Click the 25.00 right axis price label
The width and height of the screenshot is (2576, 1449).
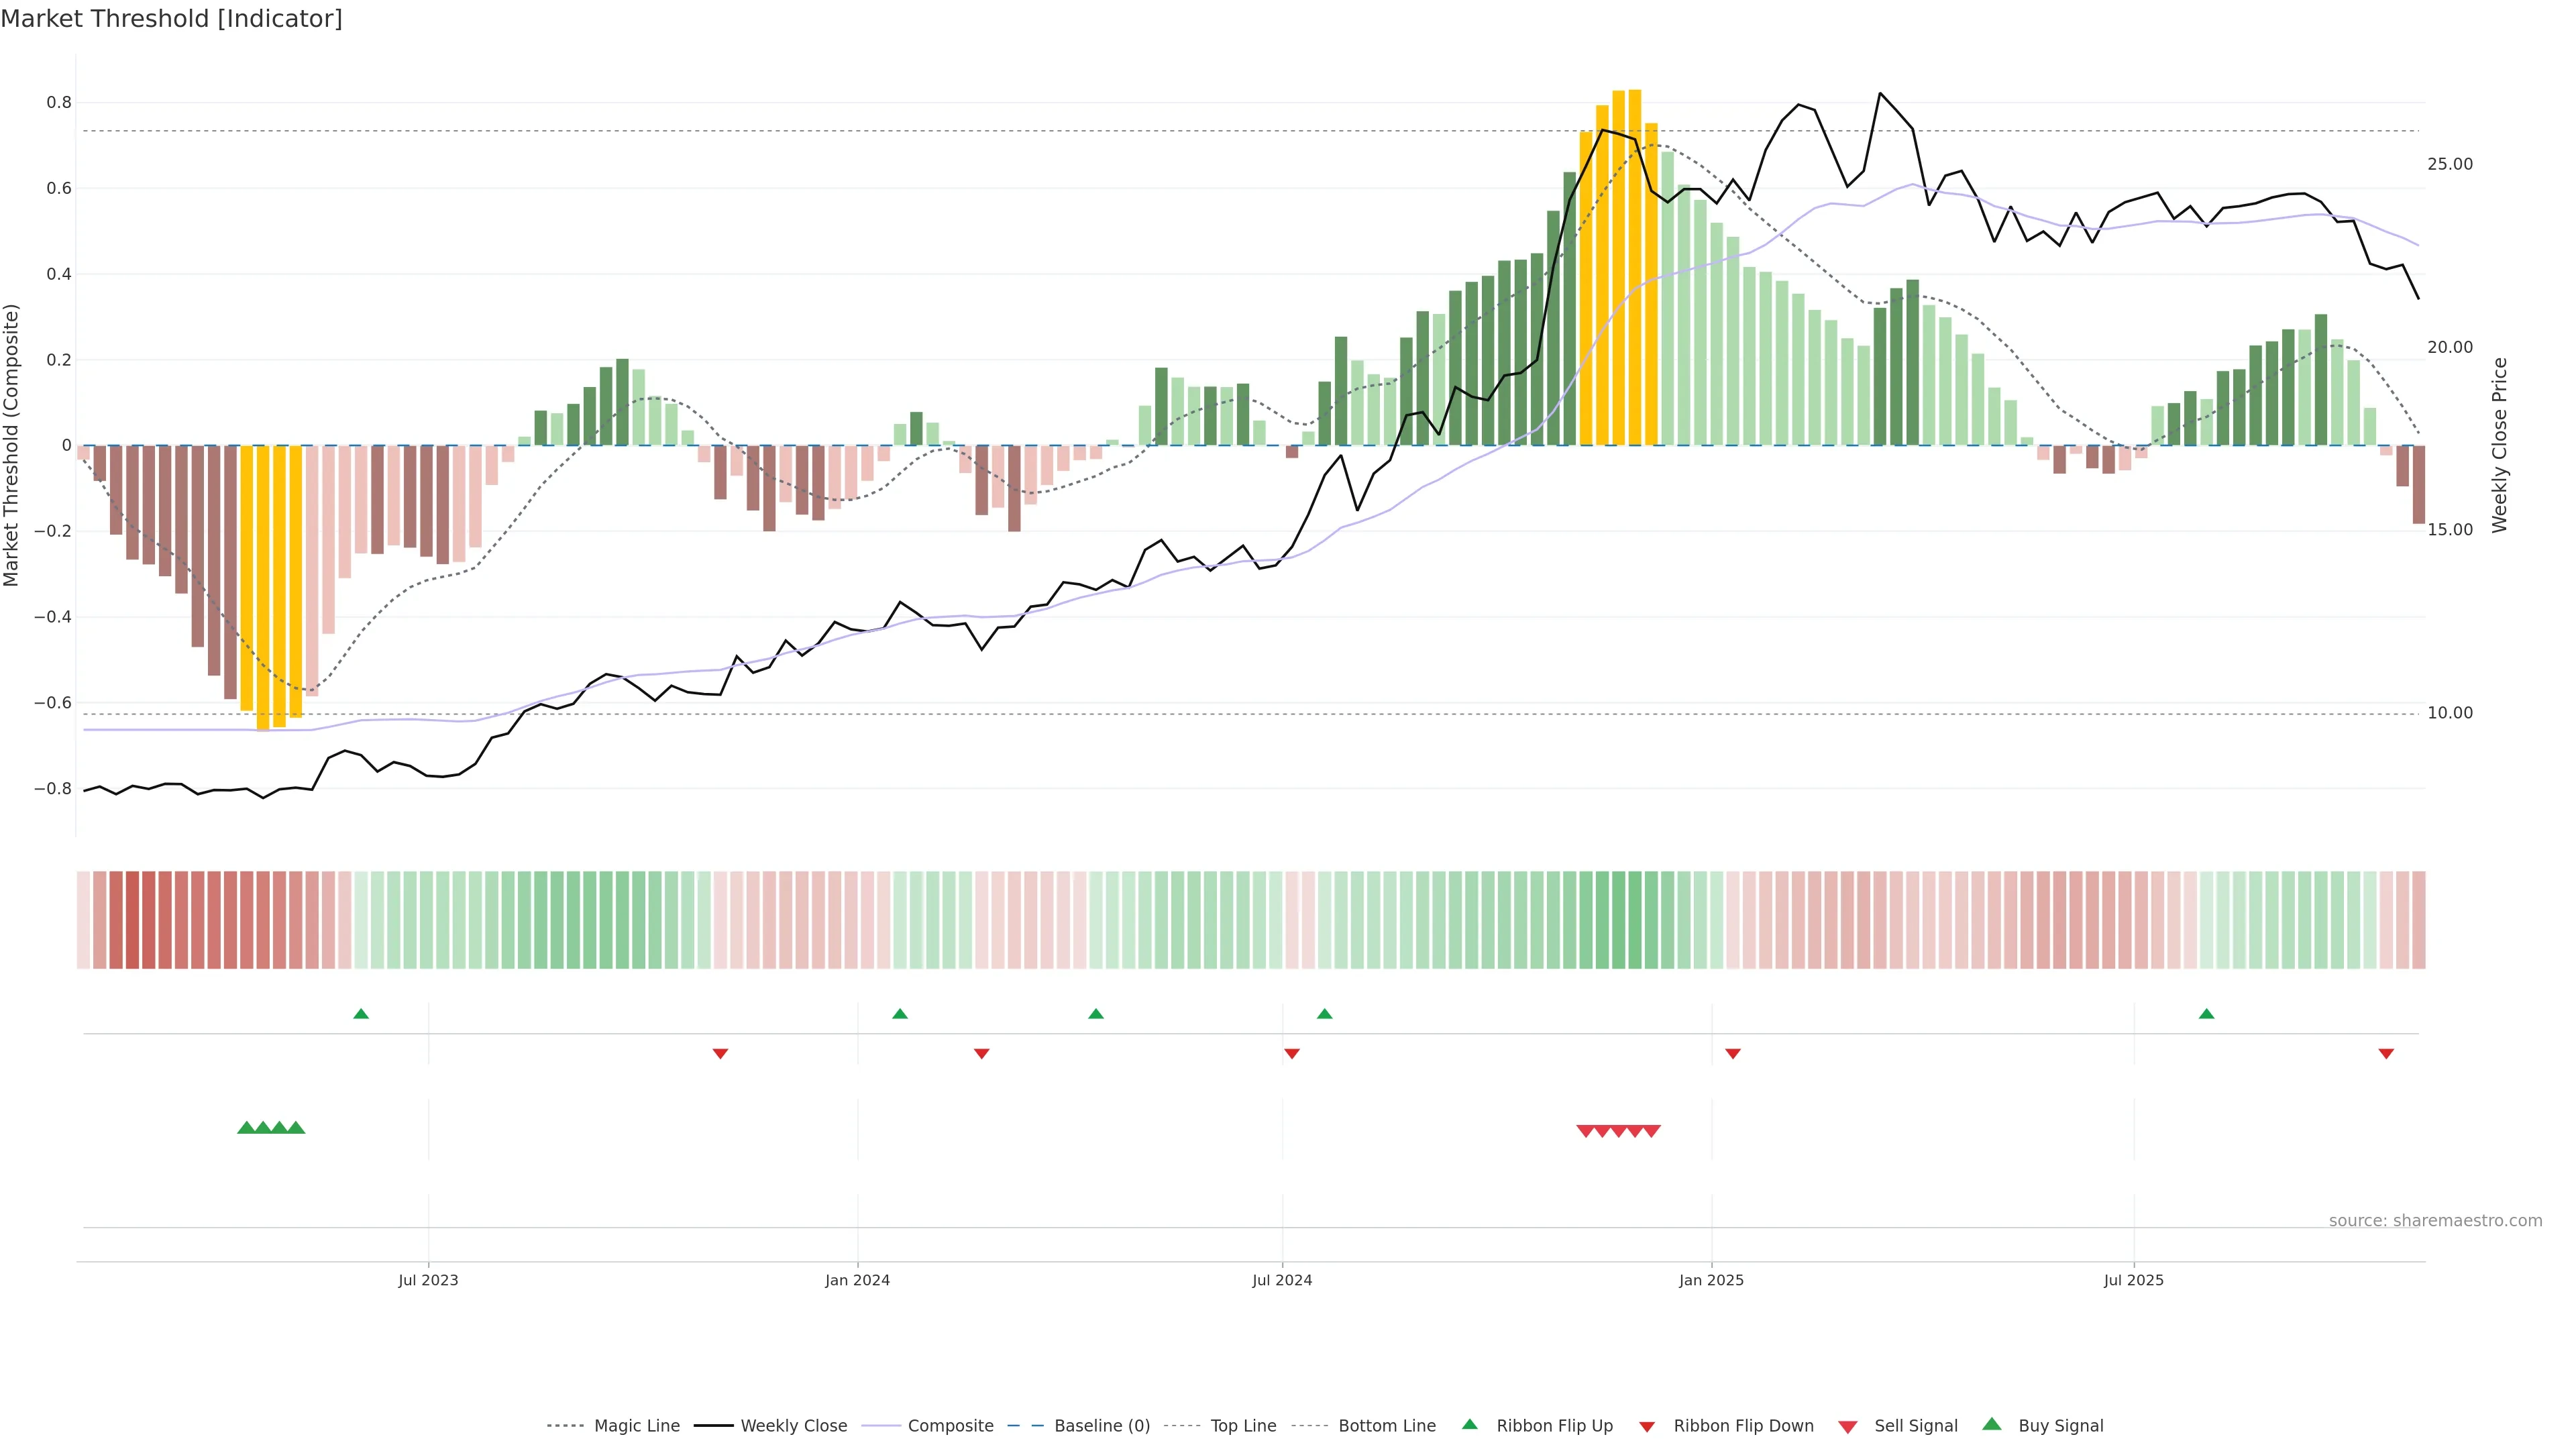click(x=2449, y=164)
